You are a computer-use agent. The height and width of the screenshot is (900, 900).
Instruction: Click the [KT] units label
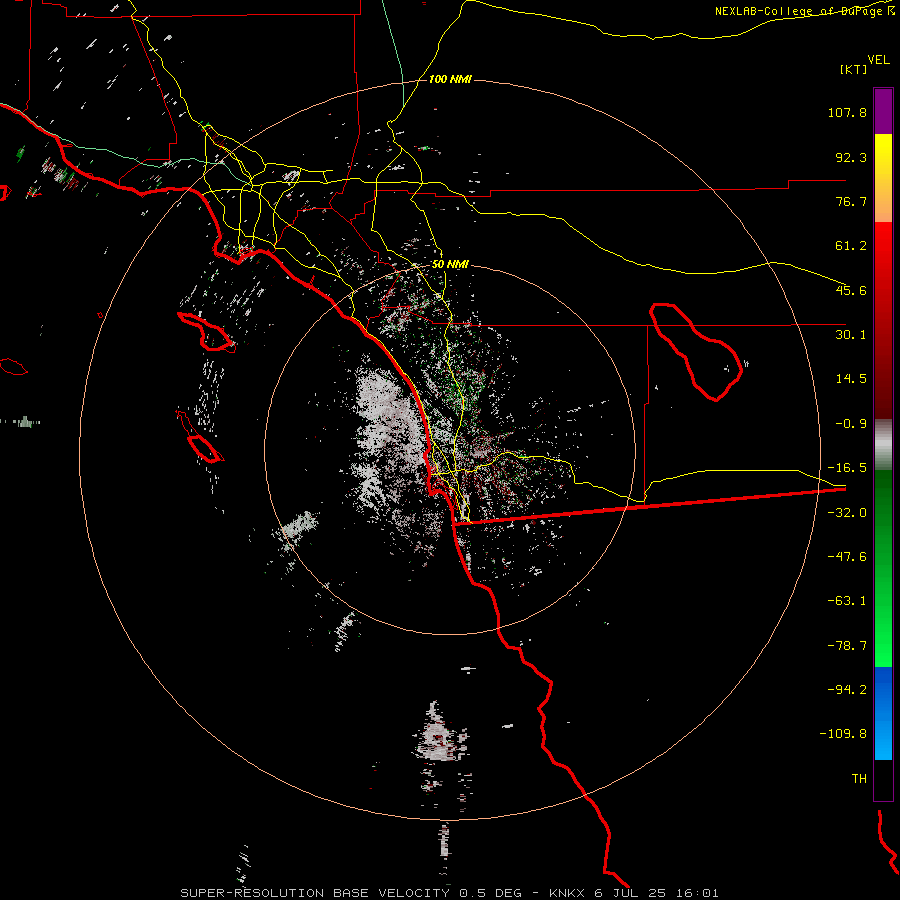click(x=854, y=69)
